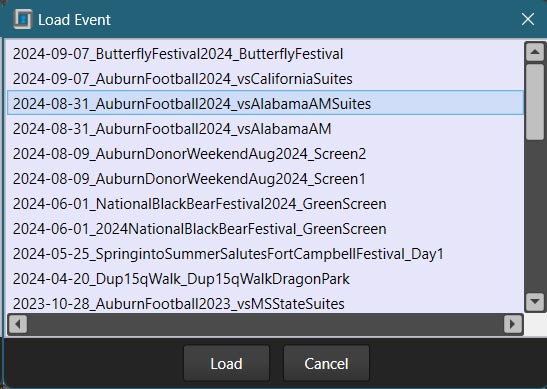Viewport: 547px width, 389px height.
Task: Click the Load button
Action: [x=226, y=364]
